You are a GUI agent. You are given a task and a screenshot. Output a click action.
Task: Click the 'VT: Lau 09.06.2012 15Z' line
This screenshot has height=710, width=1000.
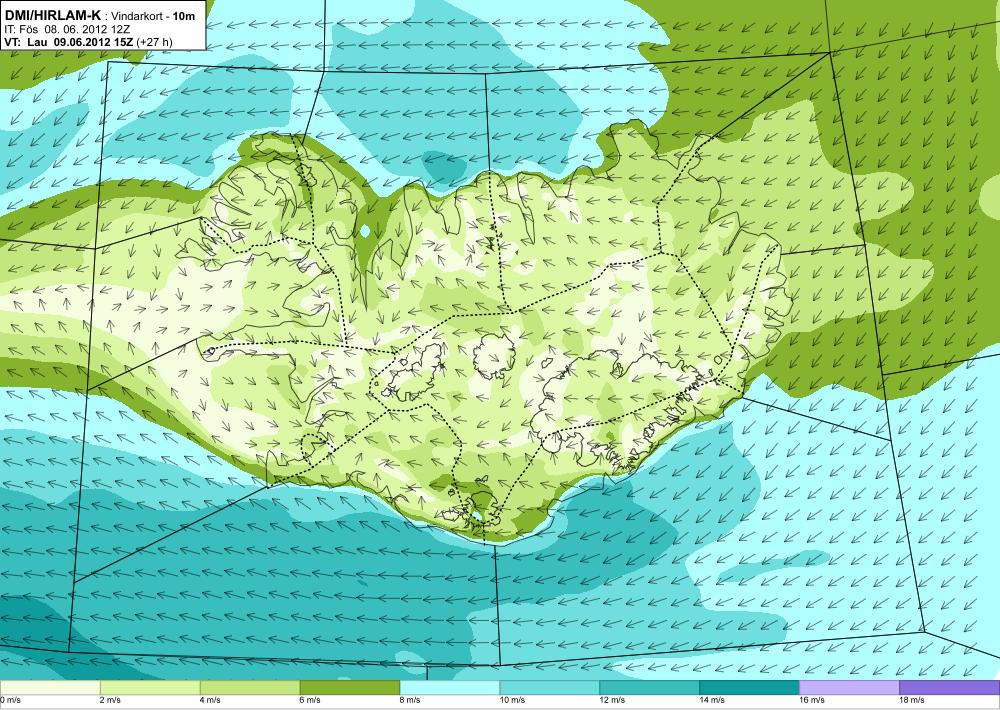(68, 43)
